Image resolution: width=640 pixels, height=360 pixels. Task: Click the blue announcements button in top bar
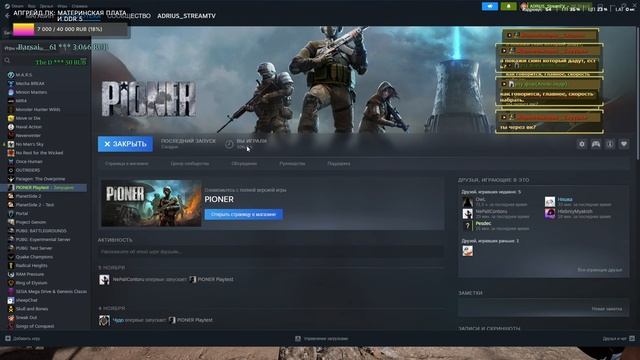pyautogui.click(x=490, y=6)
